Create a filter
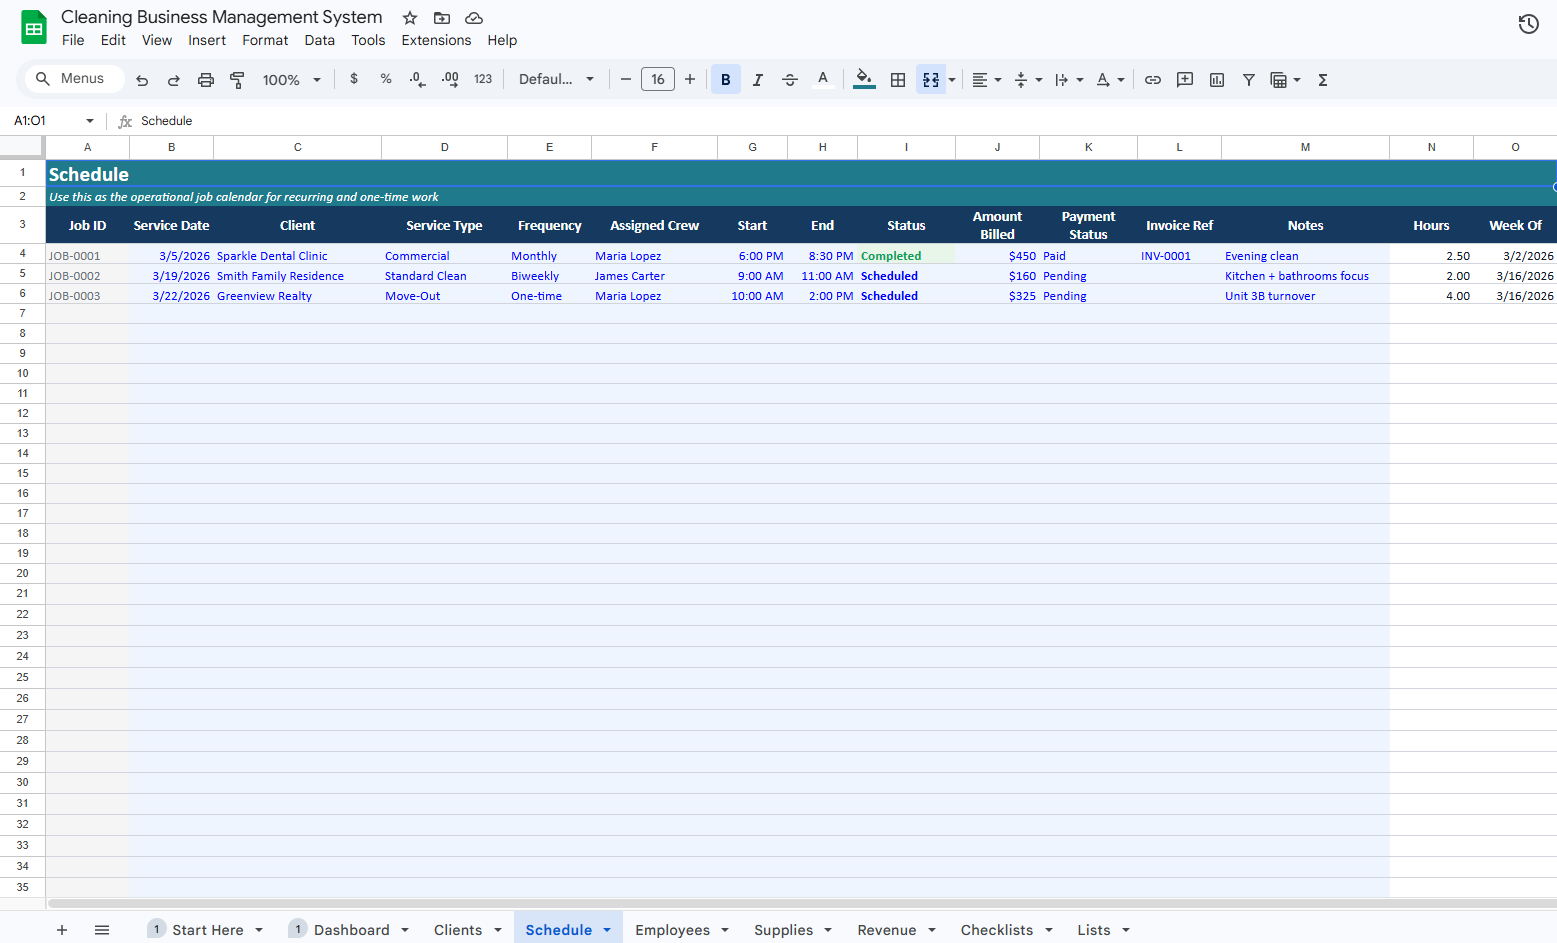This screenshot has height=943, width=1557. tap(1249, 80)
